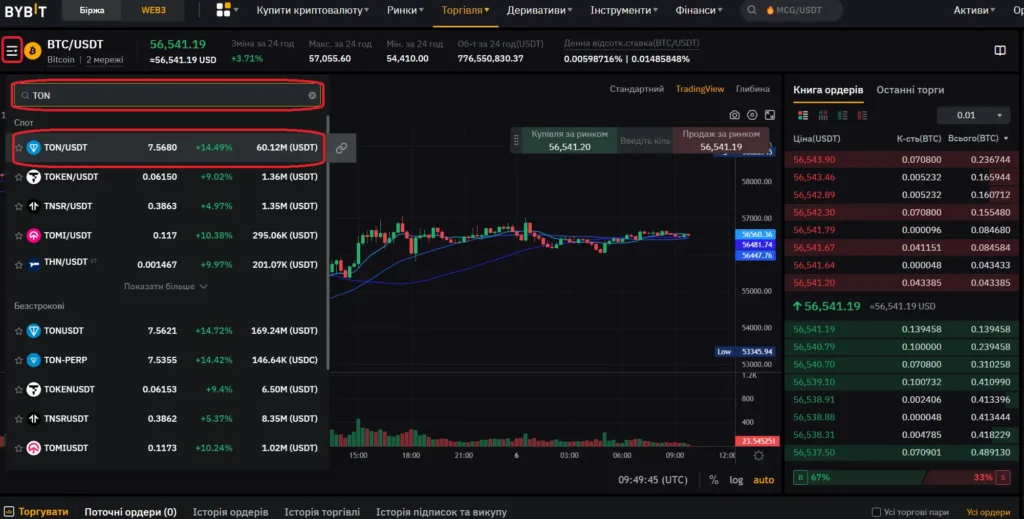This screenshot has height=519, width=1024.
Task: Open the 0.01 price grouping dropdown
Action: coord(974,115)
